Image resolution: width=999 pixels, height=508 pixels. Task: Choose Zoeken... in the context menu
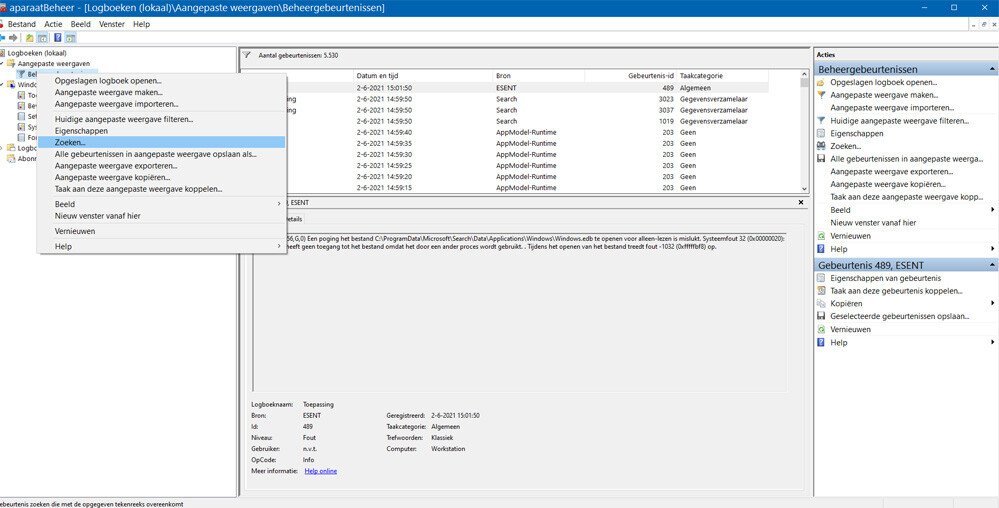coord(162,142)
